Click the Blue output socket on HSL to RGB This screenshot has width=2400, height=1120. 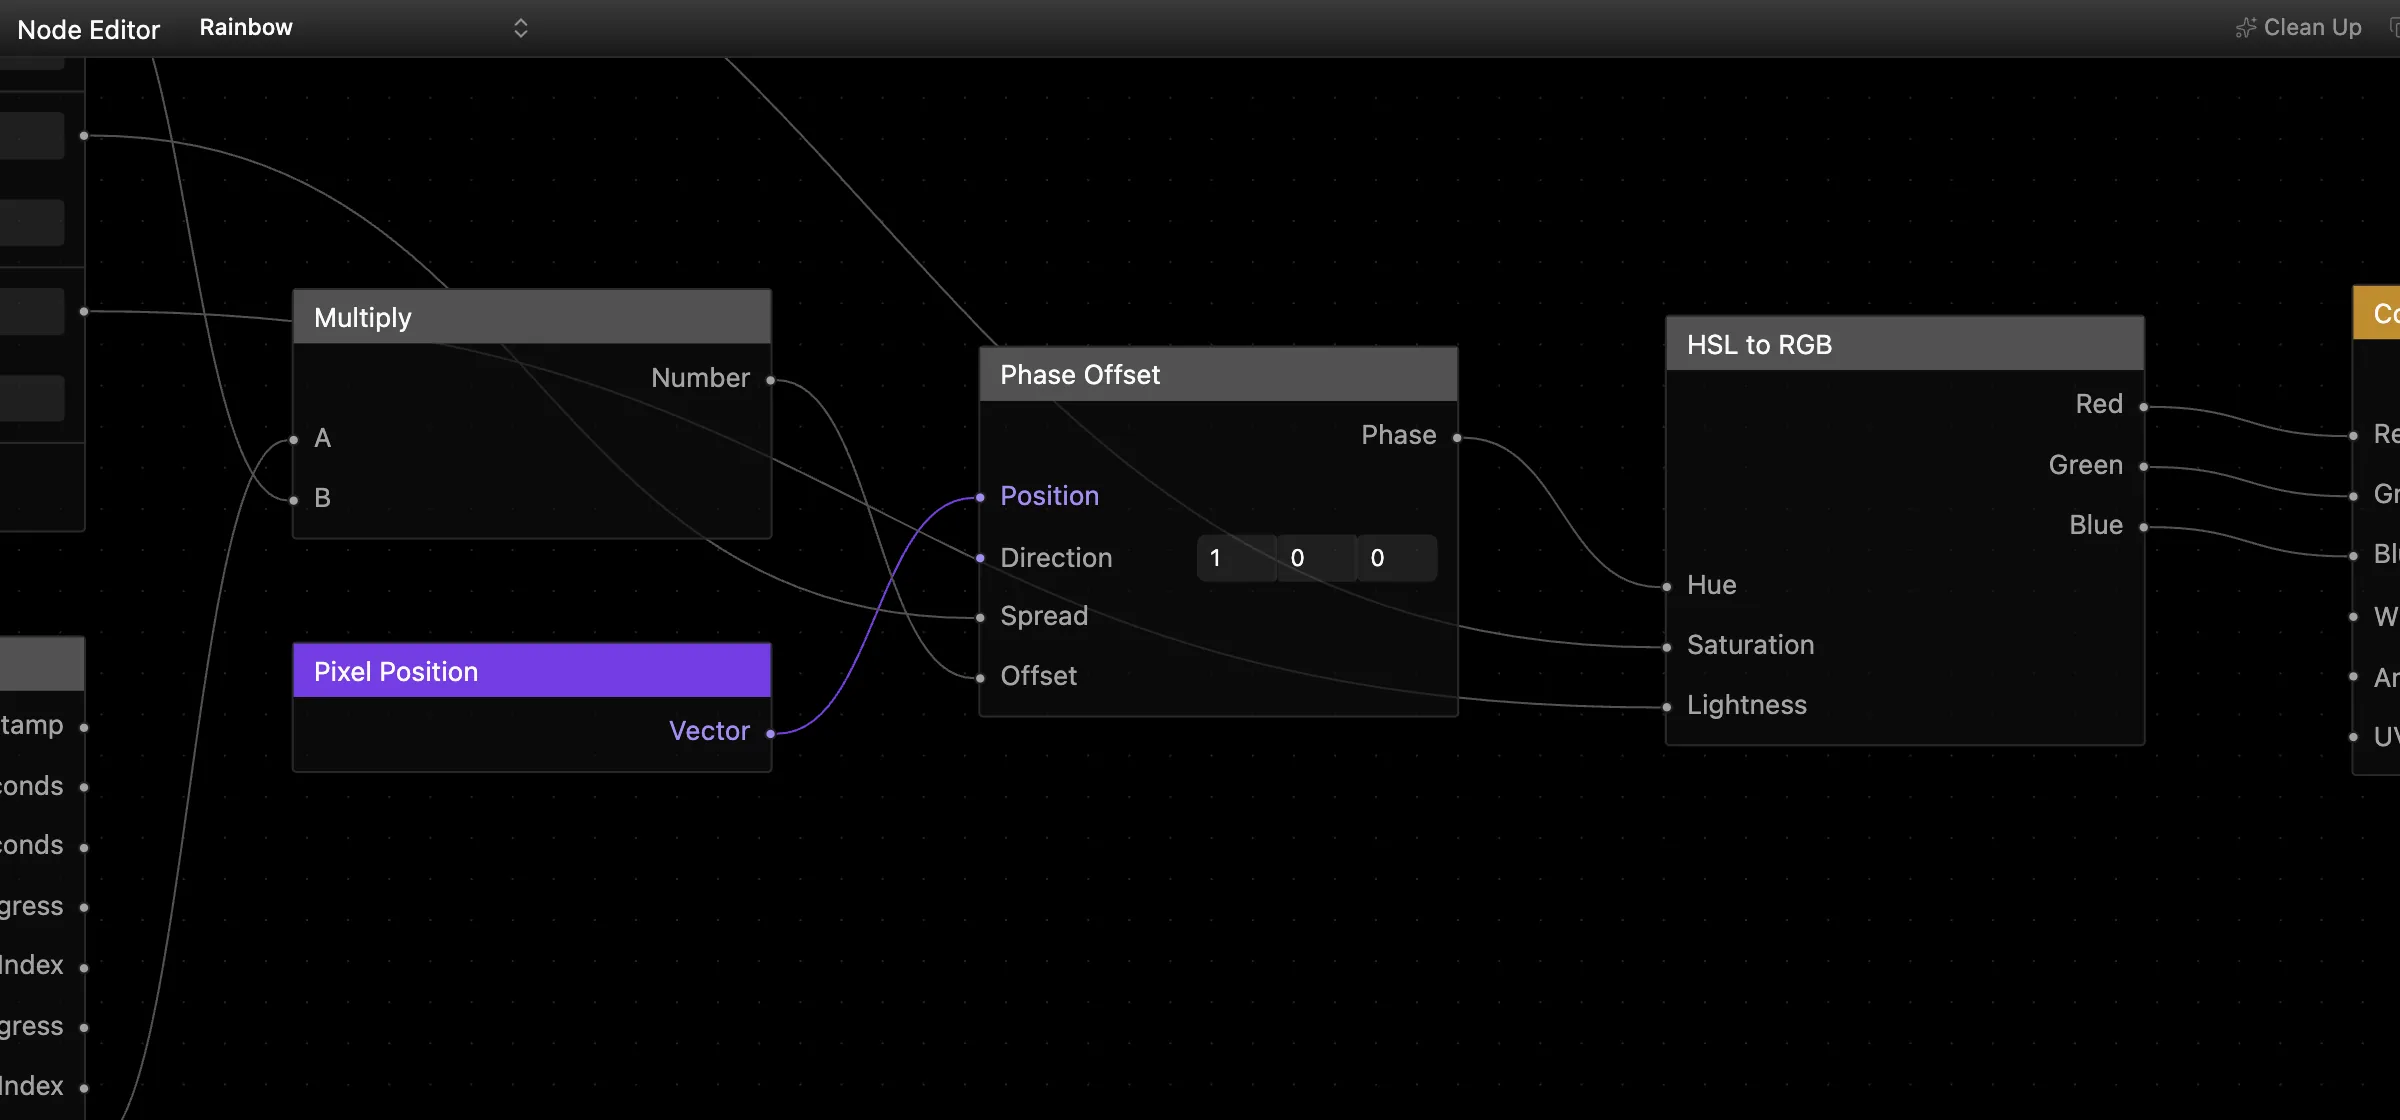(2143, 527)
